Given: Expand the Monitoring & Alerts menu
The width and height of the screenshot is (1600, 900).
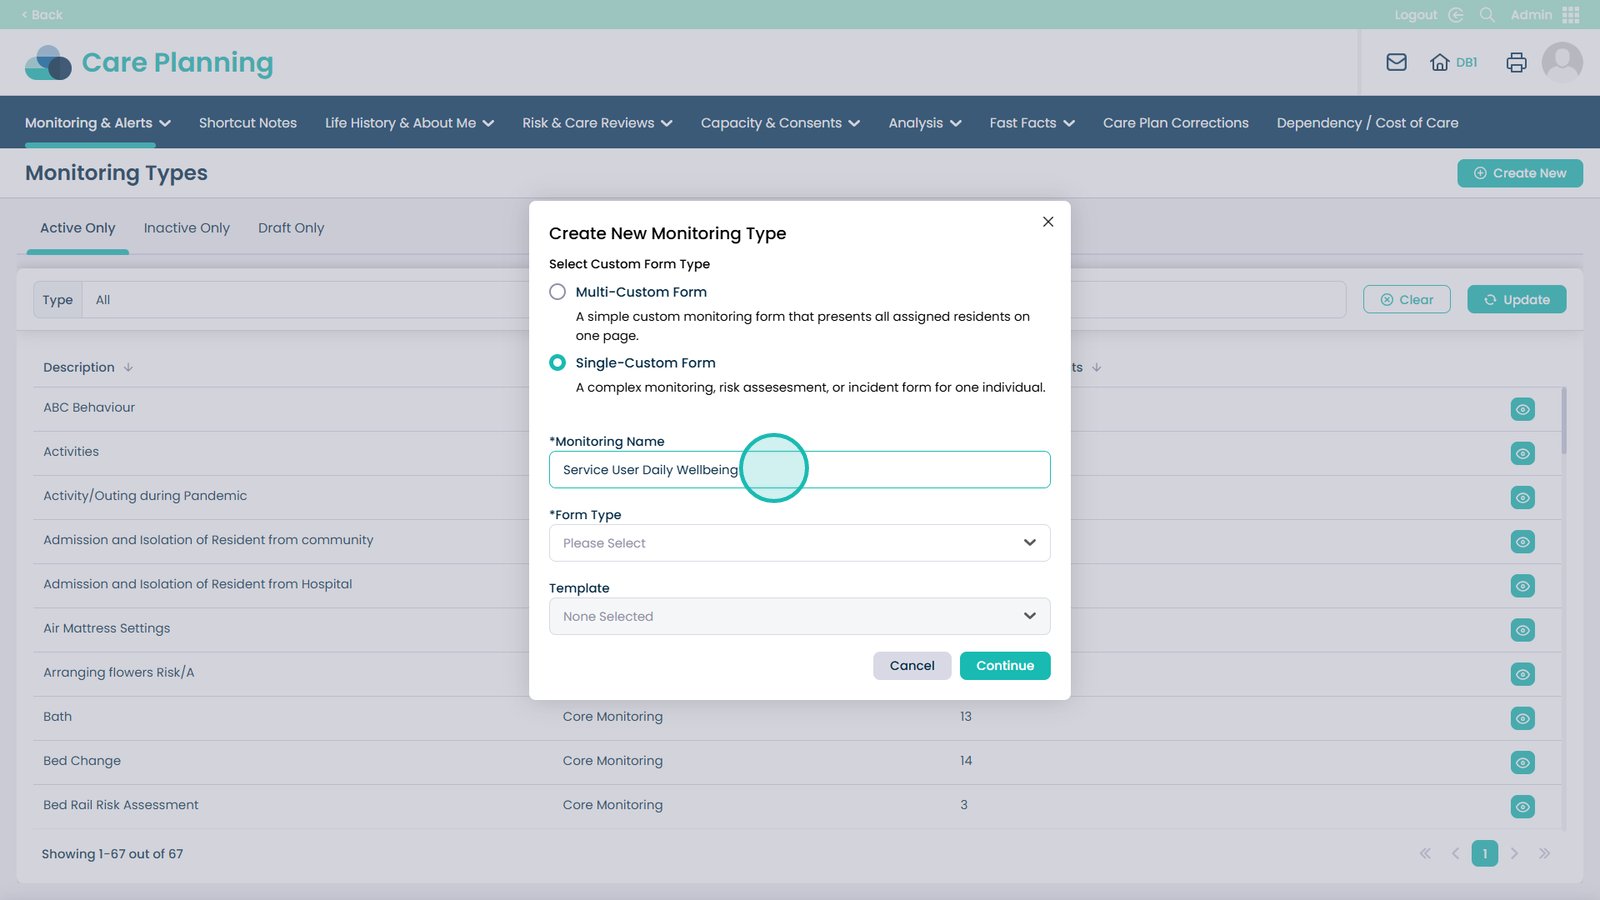Looking at the screenshot, I should [97, 123].
